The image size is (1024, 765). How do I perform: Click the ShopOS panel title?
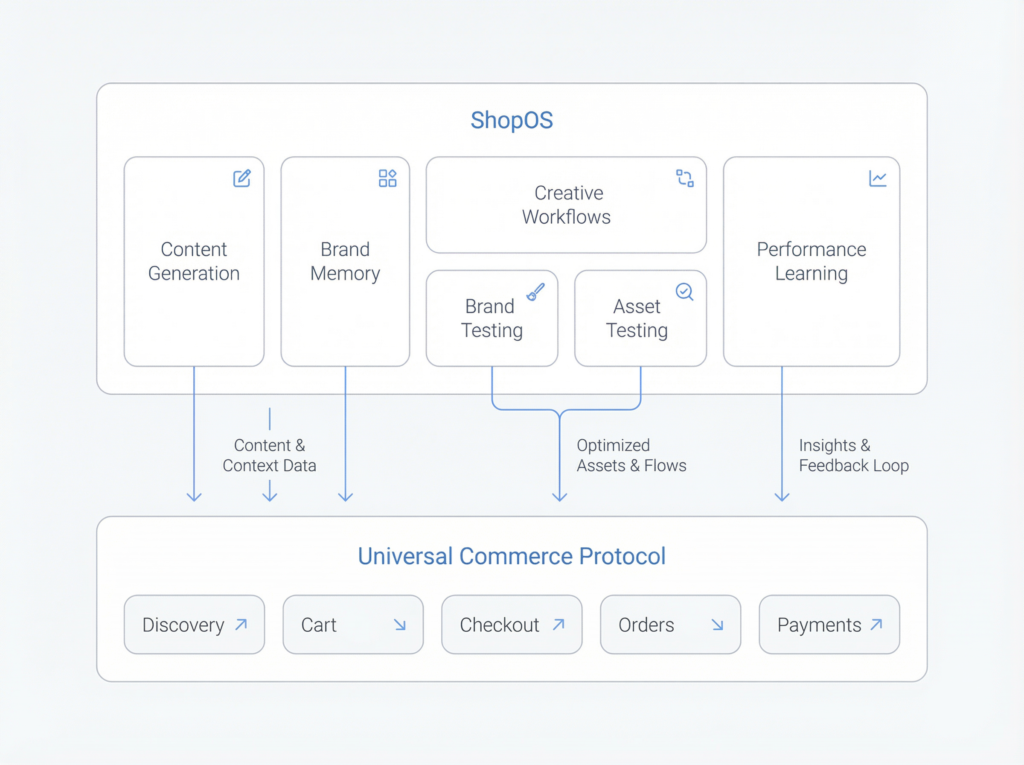(x=511, y=120)
